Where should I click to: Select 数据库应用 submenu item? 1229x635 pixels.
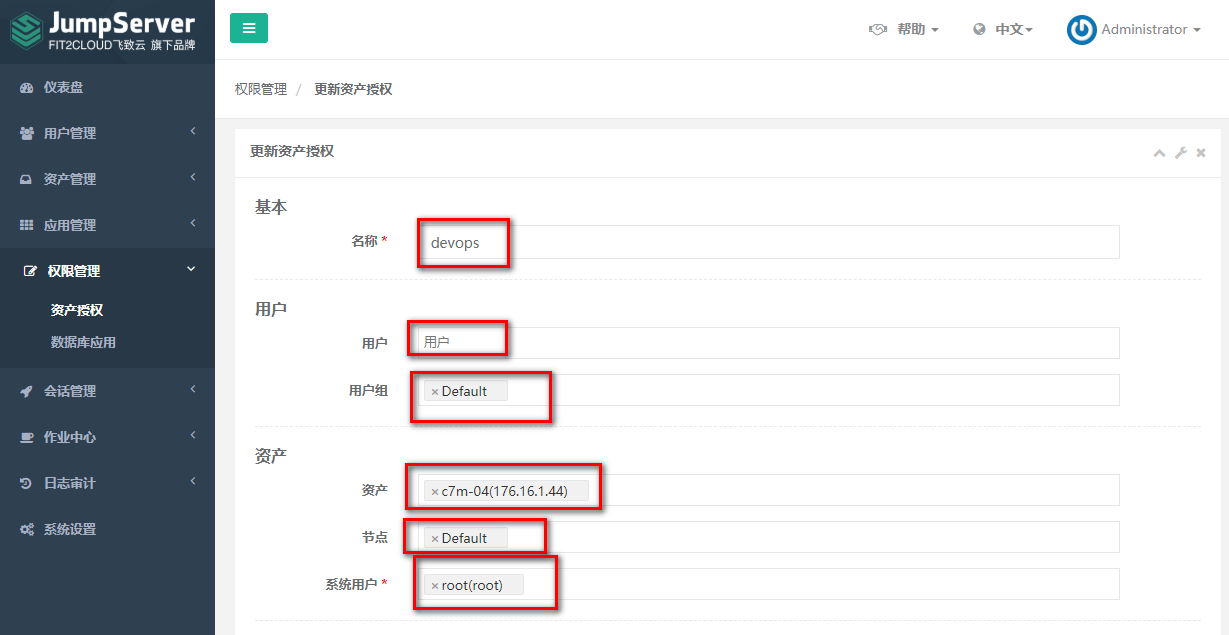pyautogui.click(x=83, y=342)
